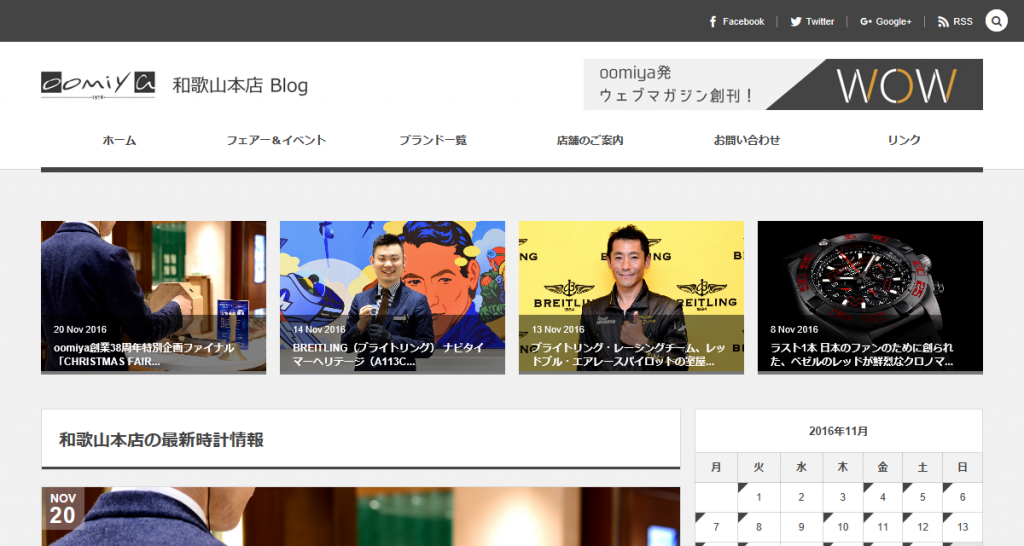This screenshot has height=546, width=1024.
Task: Open the 20 Nov 2016 Christmas Fair post
Action: [x=153, y=297]
